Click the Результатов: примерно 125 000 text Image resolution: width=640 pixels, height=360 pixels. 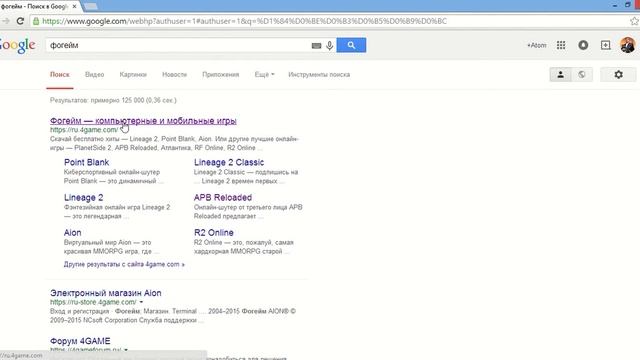pyautogui.click(x=113, y=100)
